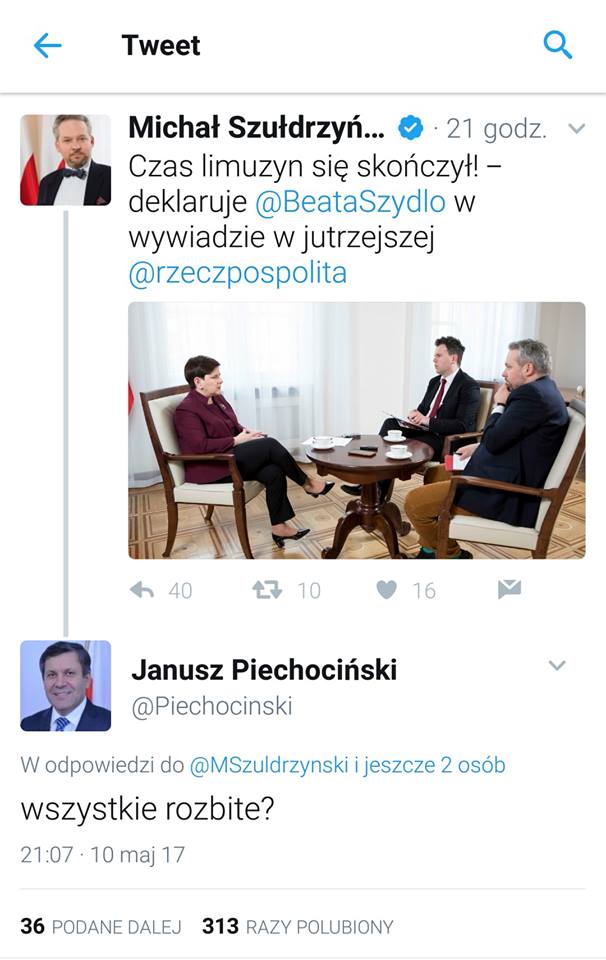Reply to Szułdrzyński's tweet via arrow icon
Image resolution: width=606 pixels, height=960 pixels.
pyautogui.click(x=142, y=590)
